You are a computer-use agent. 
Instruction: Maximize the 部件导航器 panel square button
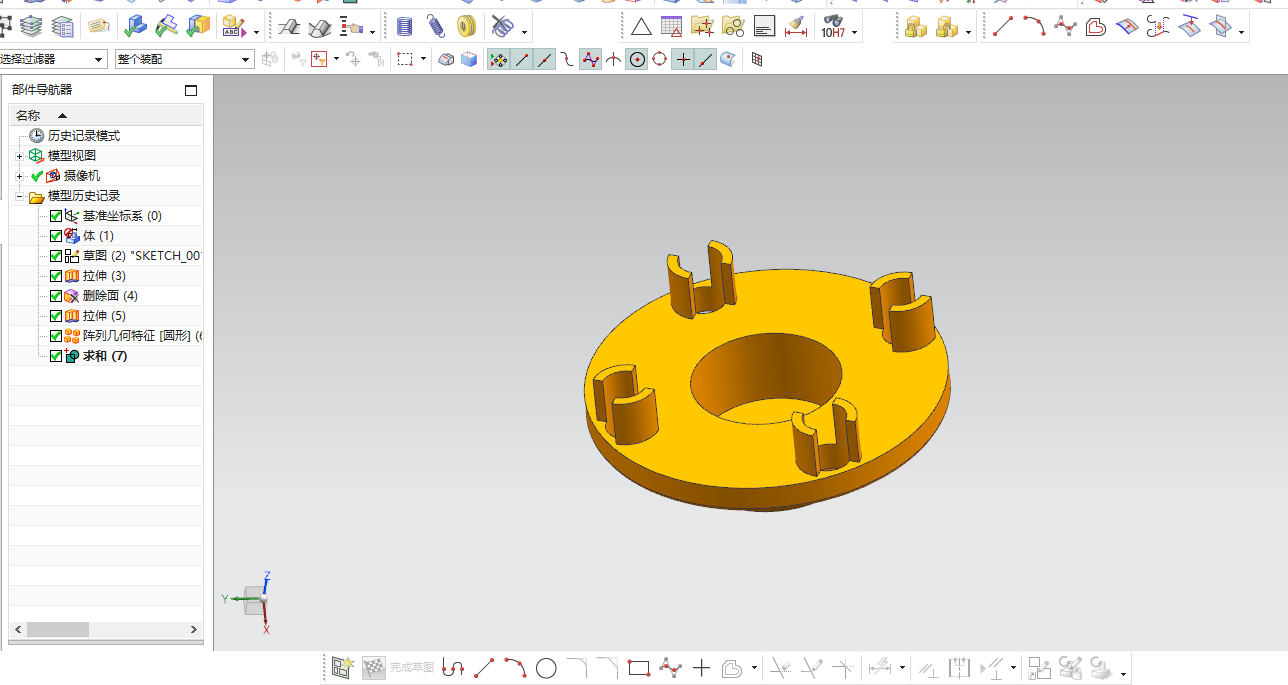point(191,90)
